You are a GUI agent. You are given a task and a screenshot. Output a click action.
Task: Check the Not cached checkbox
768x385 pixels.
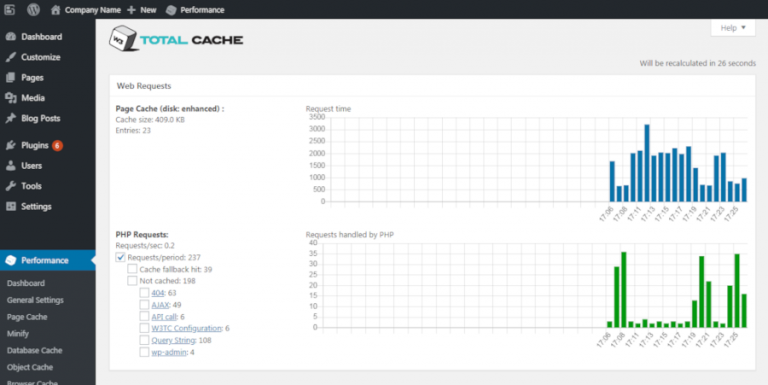(x=132, y=281)
